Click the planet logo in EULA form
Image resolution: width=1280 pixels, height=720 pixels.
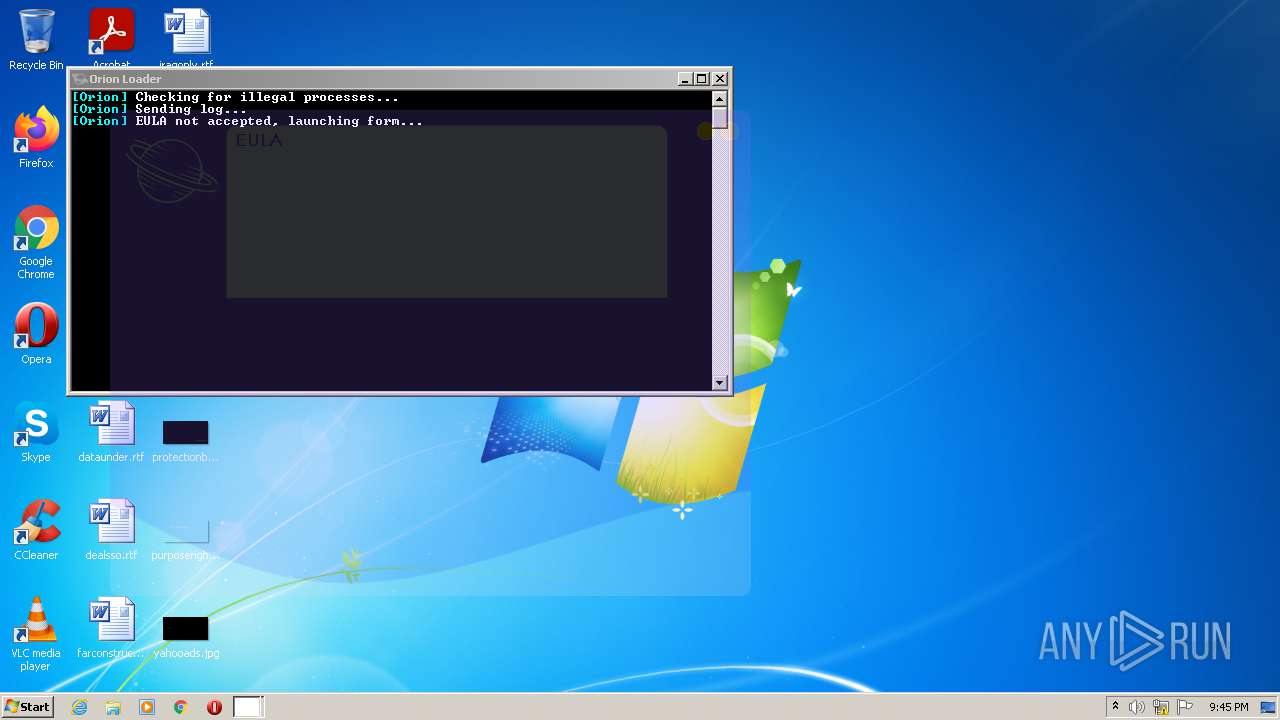click(172, 172)
